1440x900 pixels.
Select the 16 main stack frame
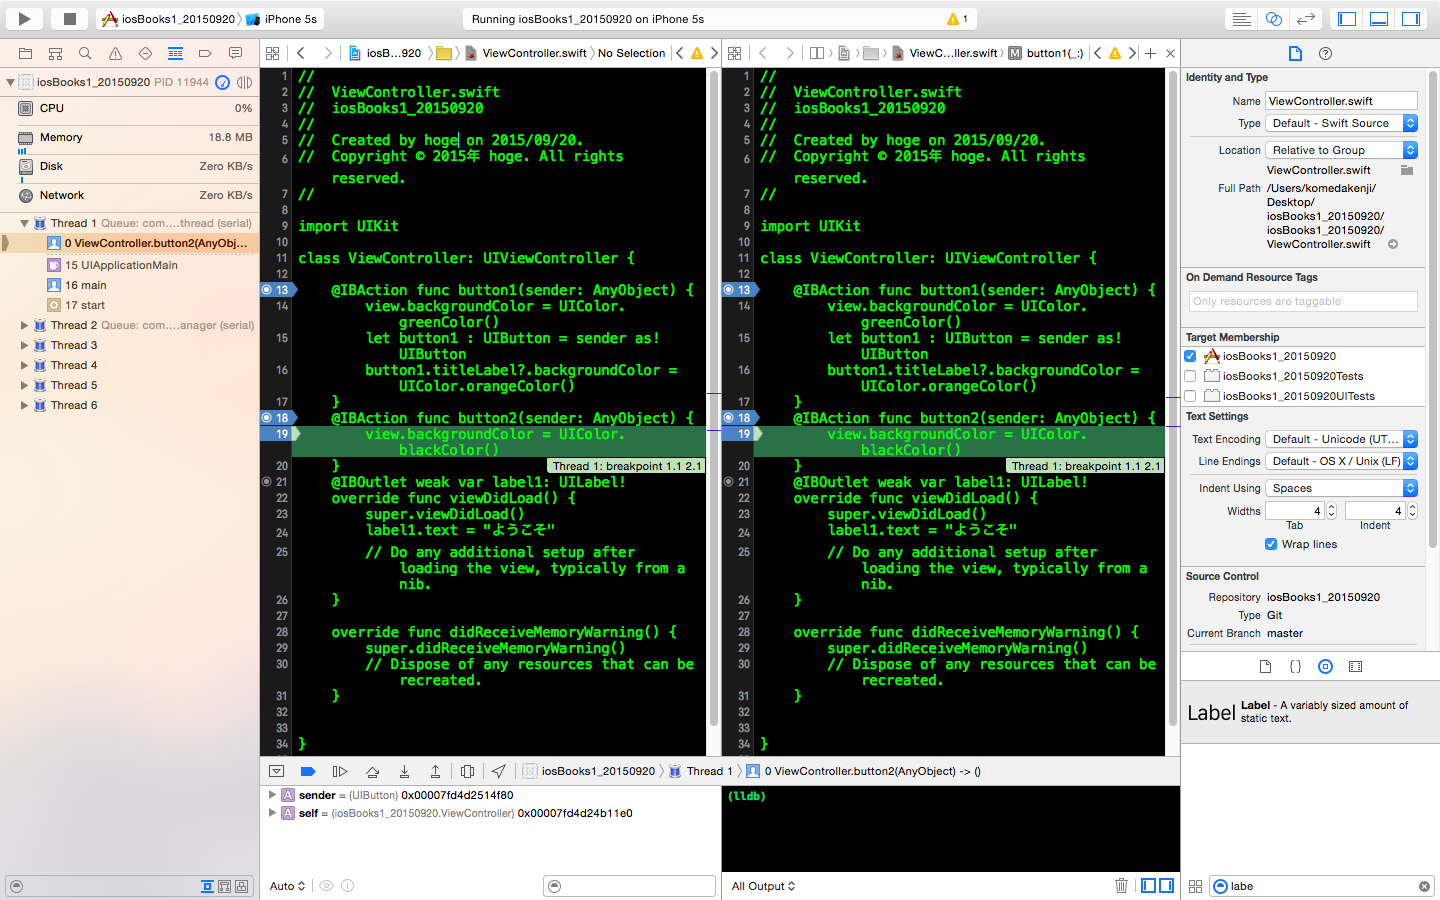click(86, 285)
